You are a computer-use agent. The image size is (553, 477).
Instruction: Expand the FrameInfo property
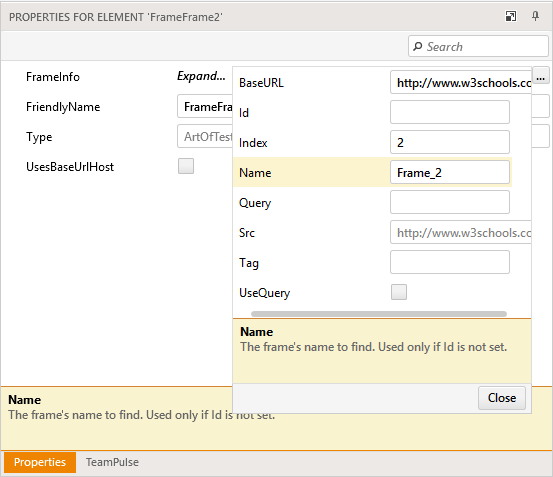click(x=201, y=76)
